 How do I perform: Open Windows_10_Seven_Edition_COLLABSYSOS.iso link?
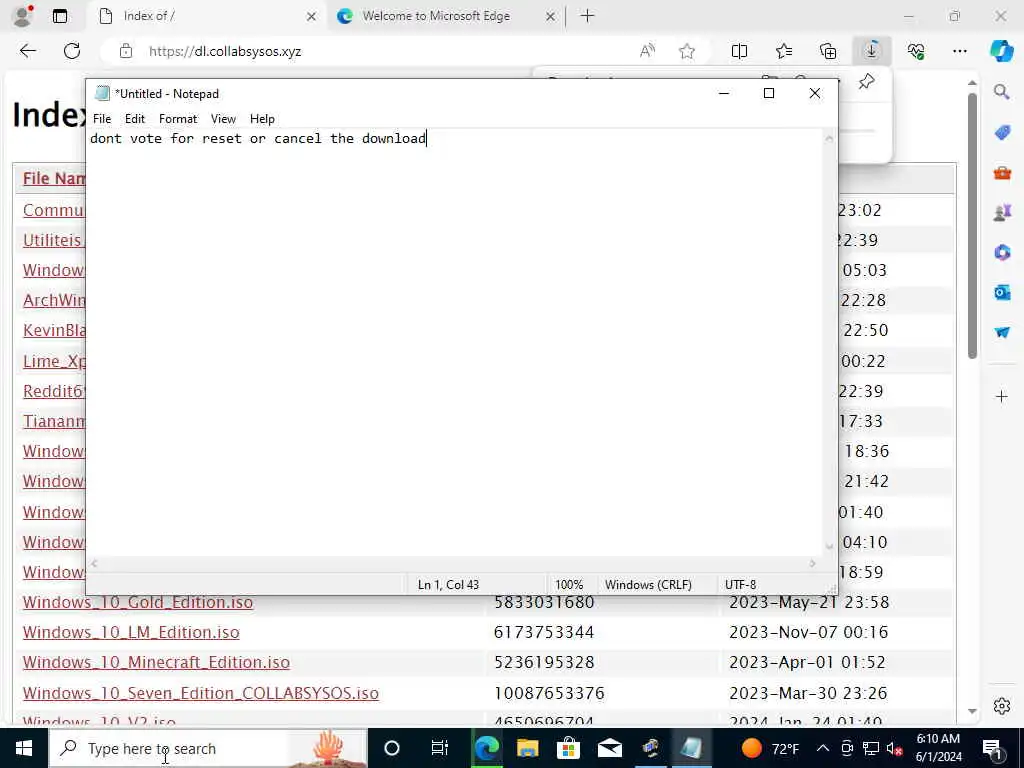coord(200,693)
